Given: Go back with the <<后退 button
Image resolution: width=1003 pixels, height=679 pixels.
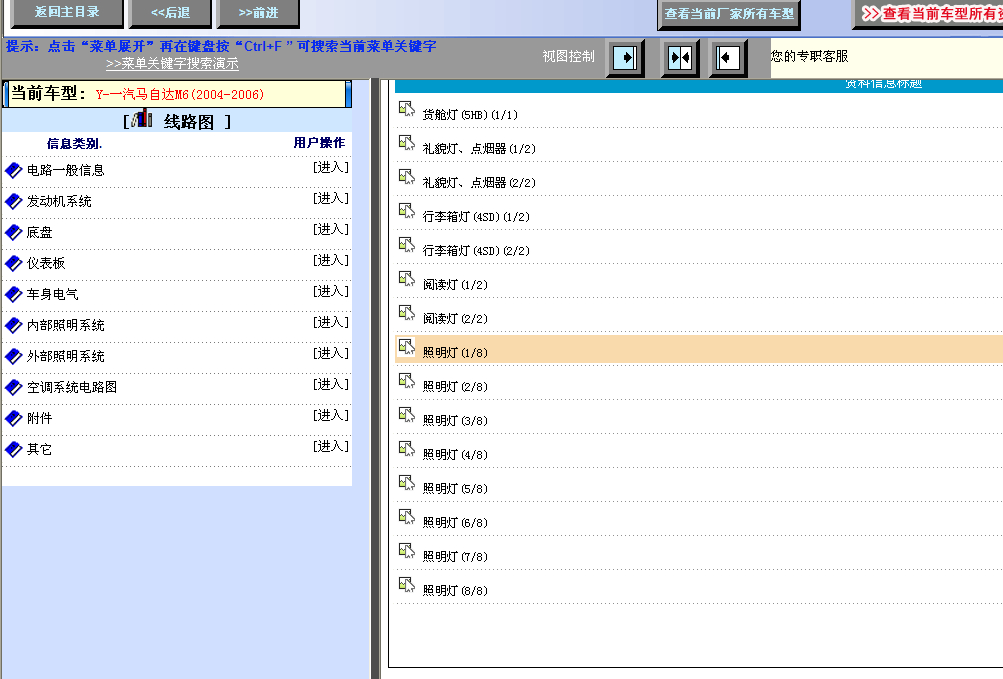Looking at the screenshot, I should 170,13.
